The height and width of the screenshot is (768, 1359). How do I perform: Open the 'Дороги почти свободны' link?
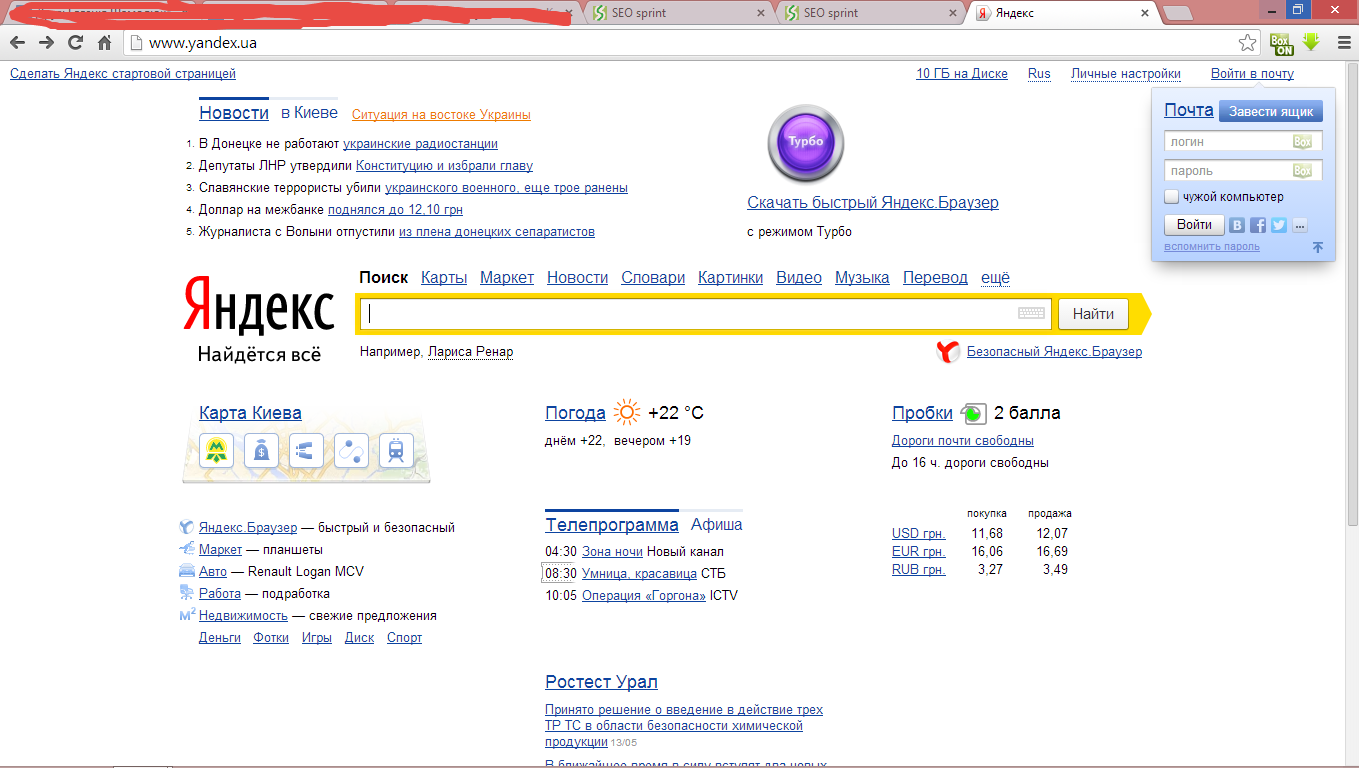pyautogui.click(x=963, y=440)
